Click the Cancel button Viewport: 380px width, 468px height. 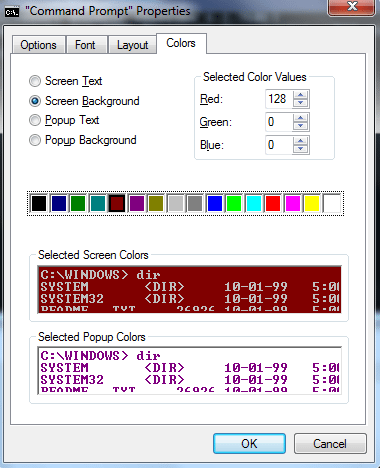click(330, 444)
